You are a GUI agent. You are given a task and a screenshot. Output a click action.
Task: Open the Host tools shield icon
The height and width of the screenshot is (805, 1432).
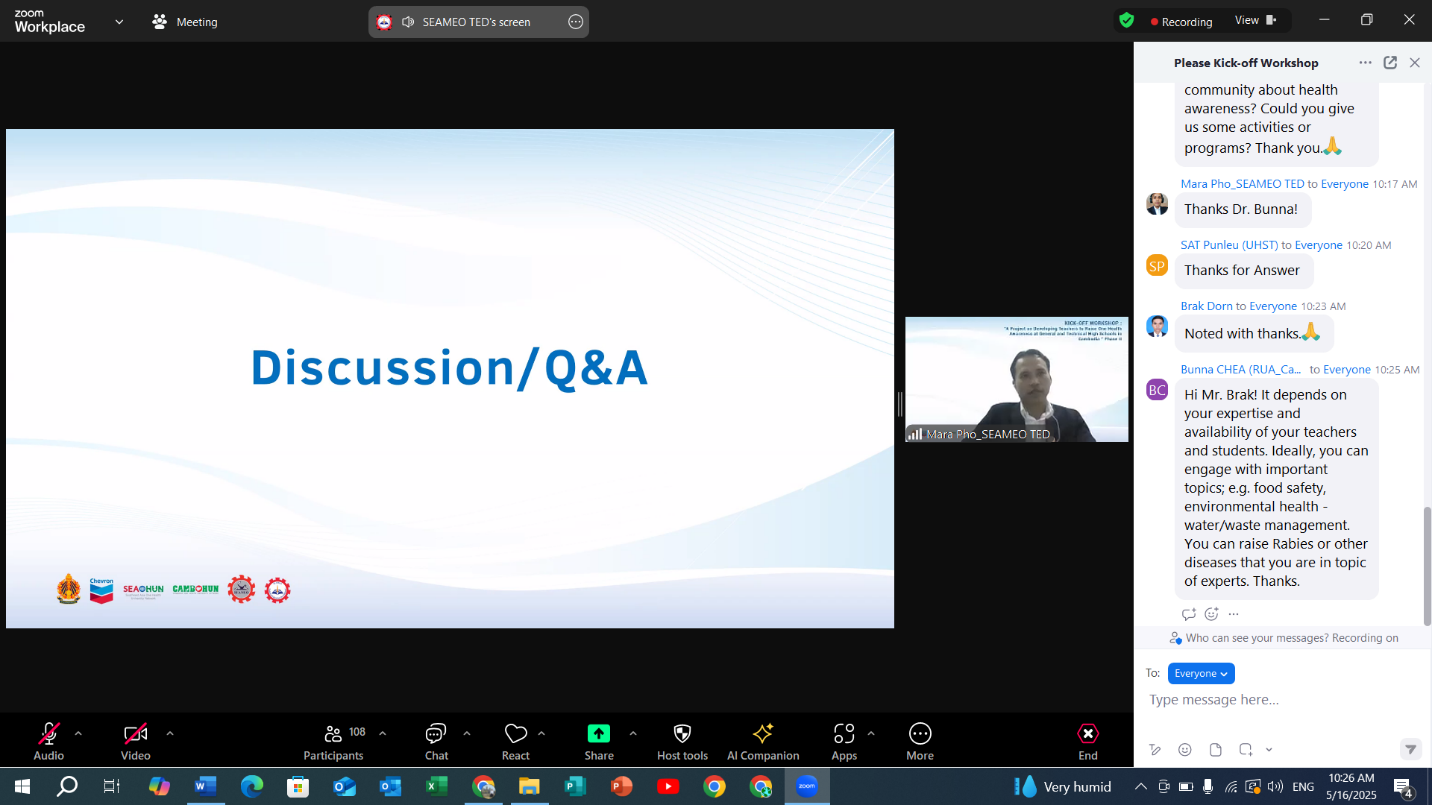click(682, 734)
